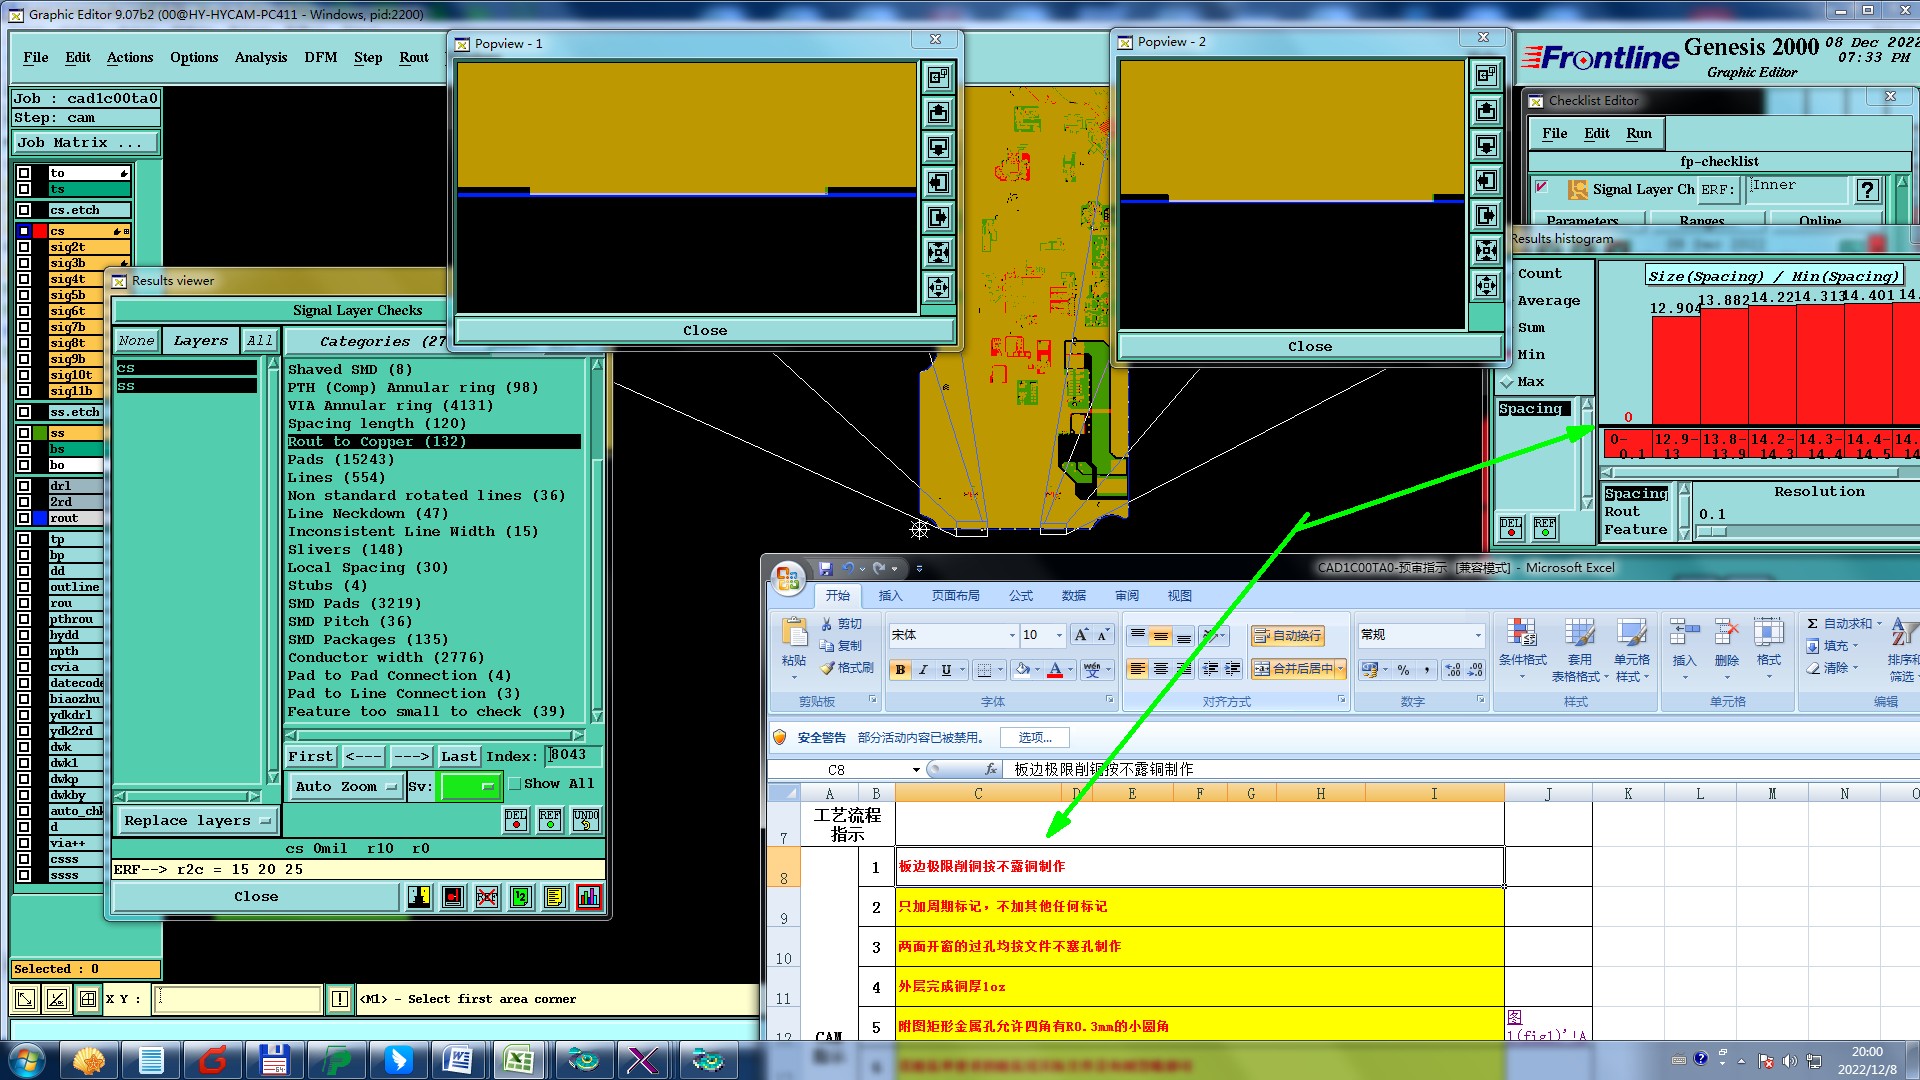Click the Italic button in Excel ribbon

(x=923, y=670)
